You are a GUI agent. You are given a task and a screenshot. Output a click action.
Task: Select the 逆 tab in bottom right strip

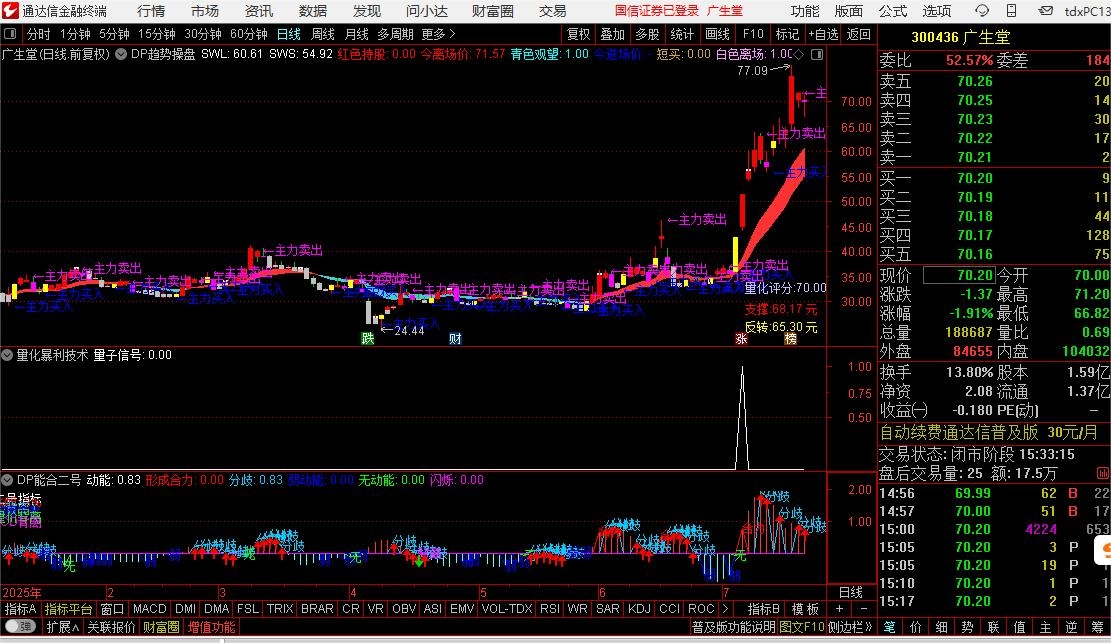click(1071, 627)
